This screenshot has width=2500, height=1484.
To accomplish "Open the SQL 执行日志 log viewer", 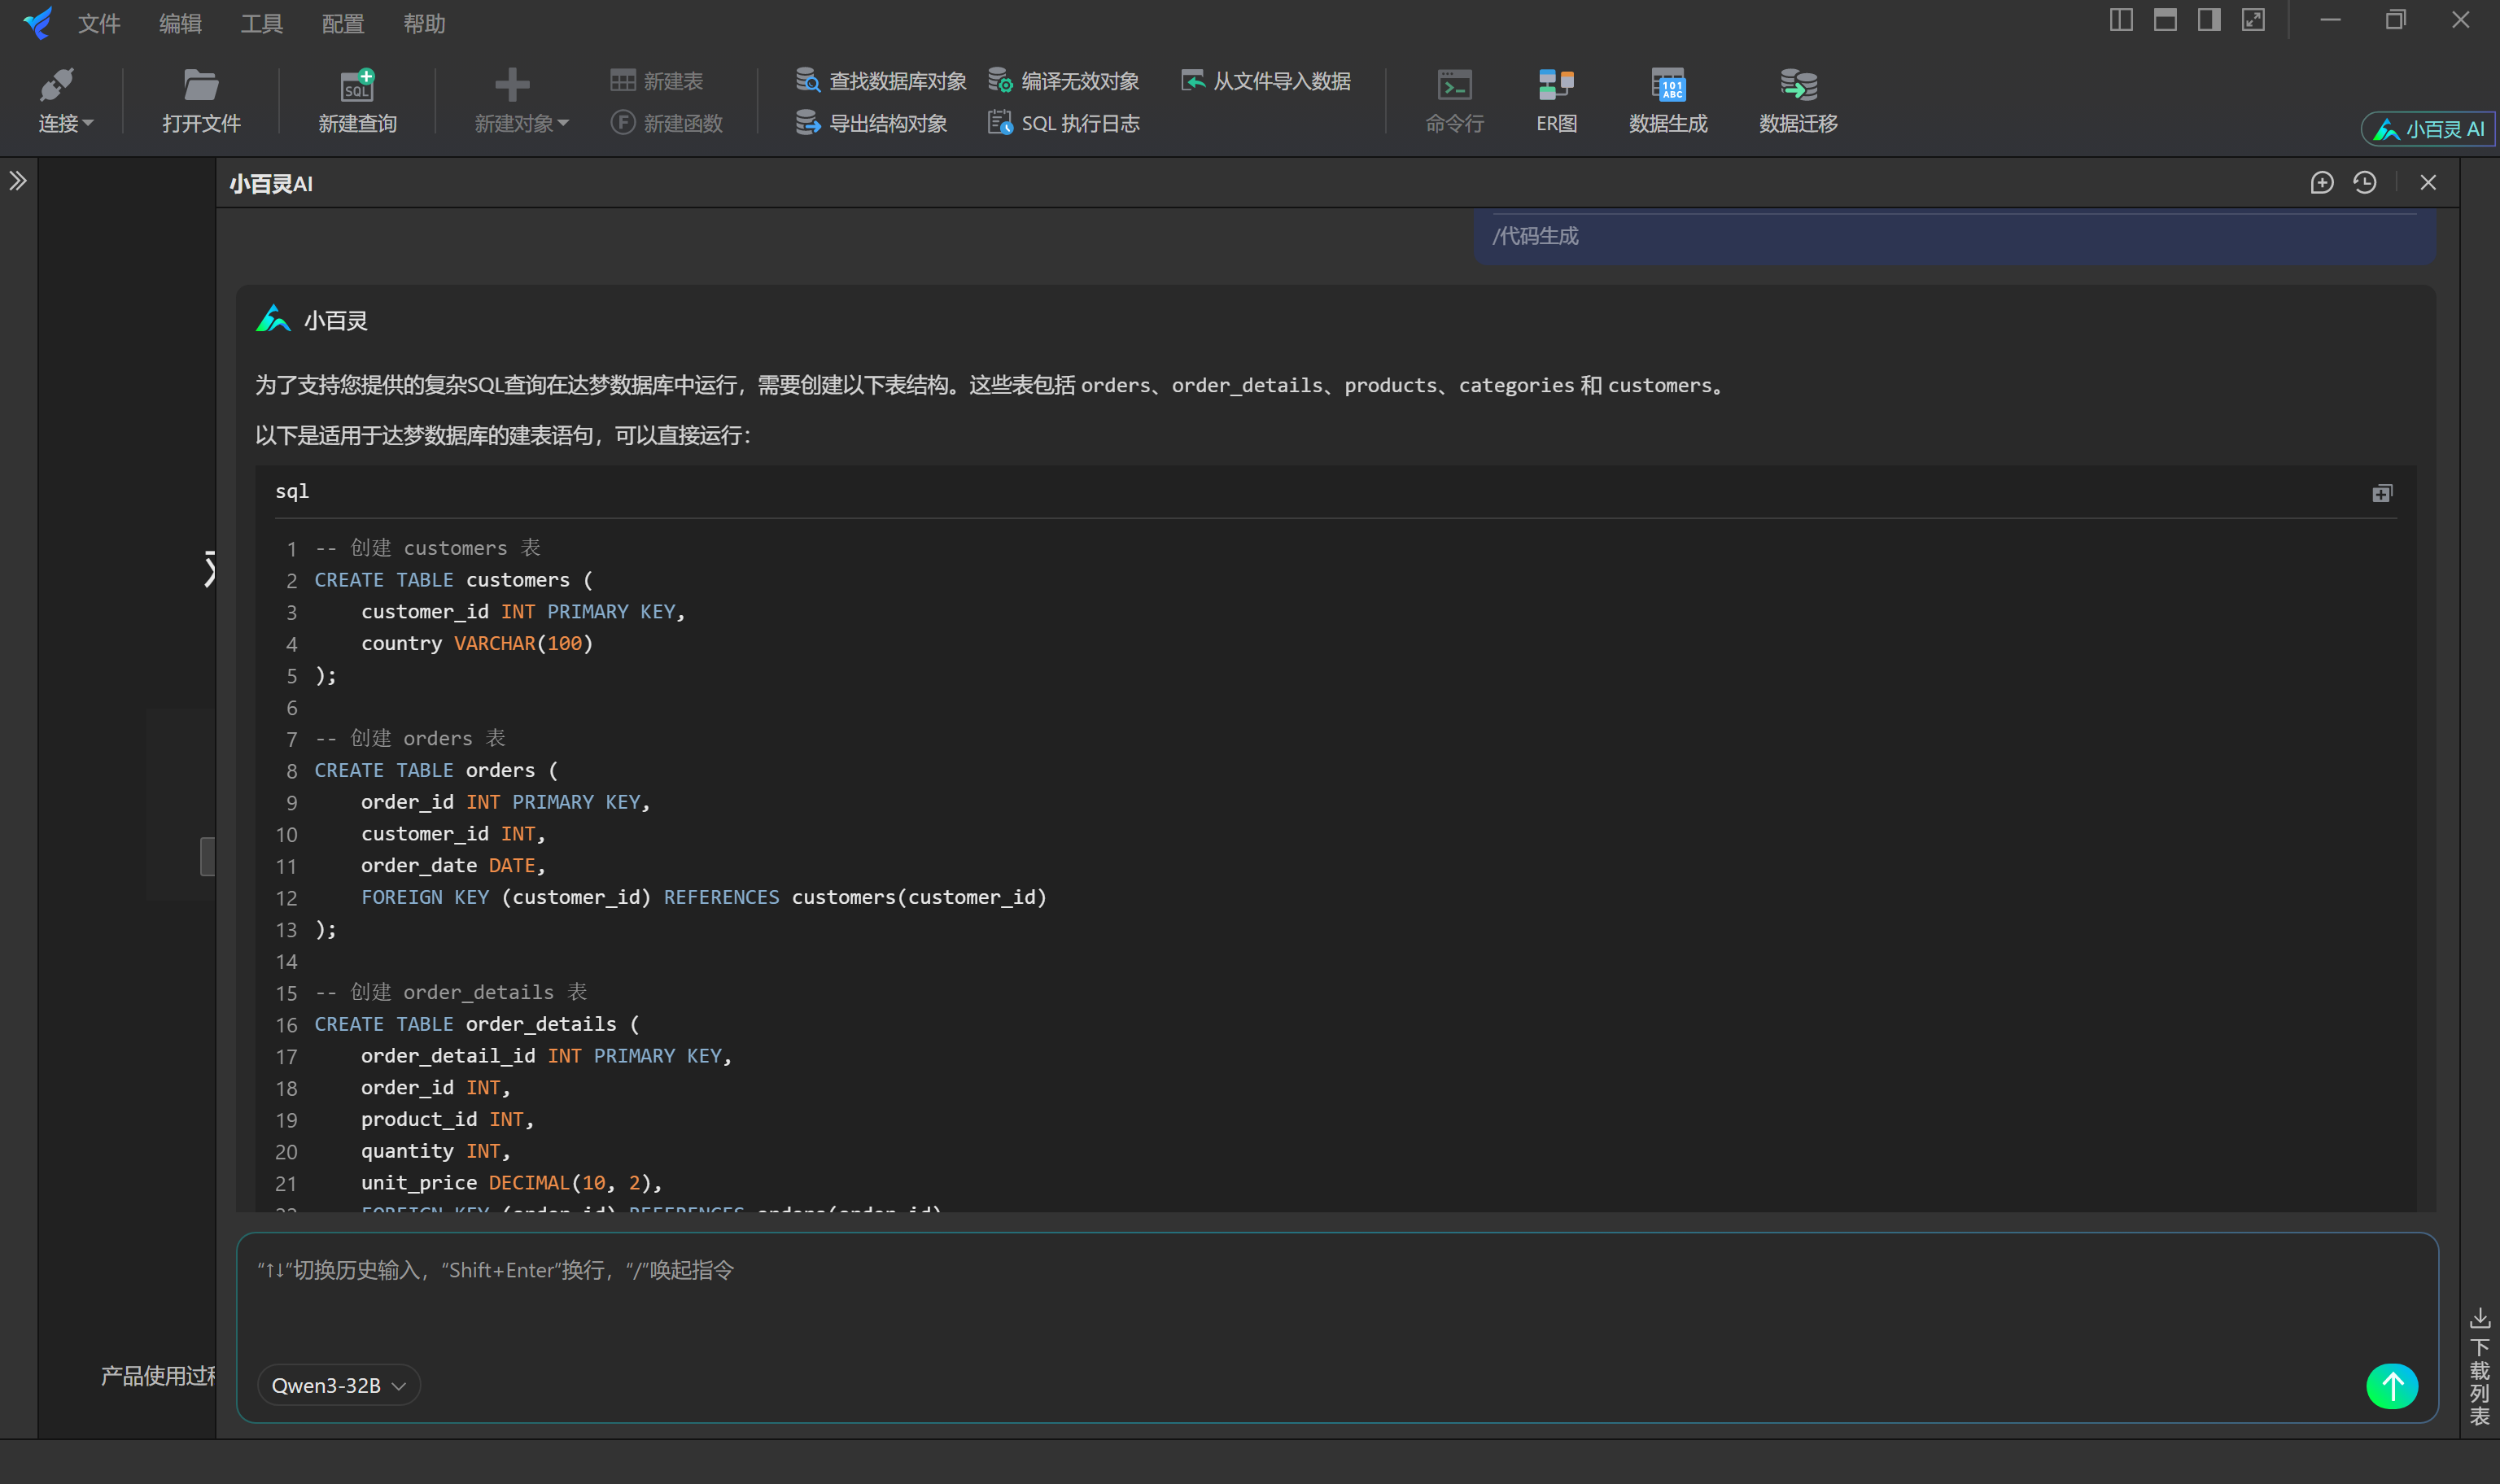I will tap(1063, 122).
